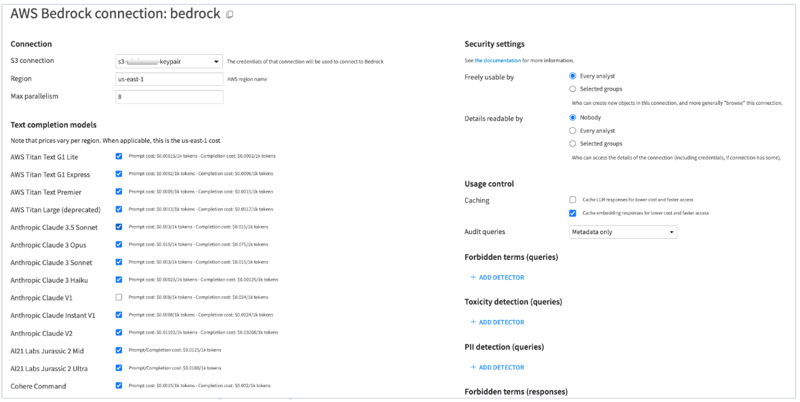Toggle Anthropic Claude 3 Haiku checkbox
The image size is (800, 402).
(119, 280)
